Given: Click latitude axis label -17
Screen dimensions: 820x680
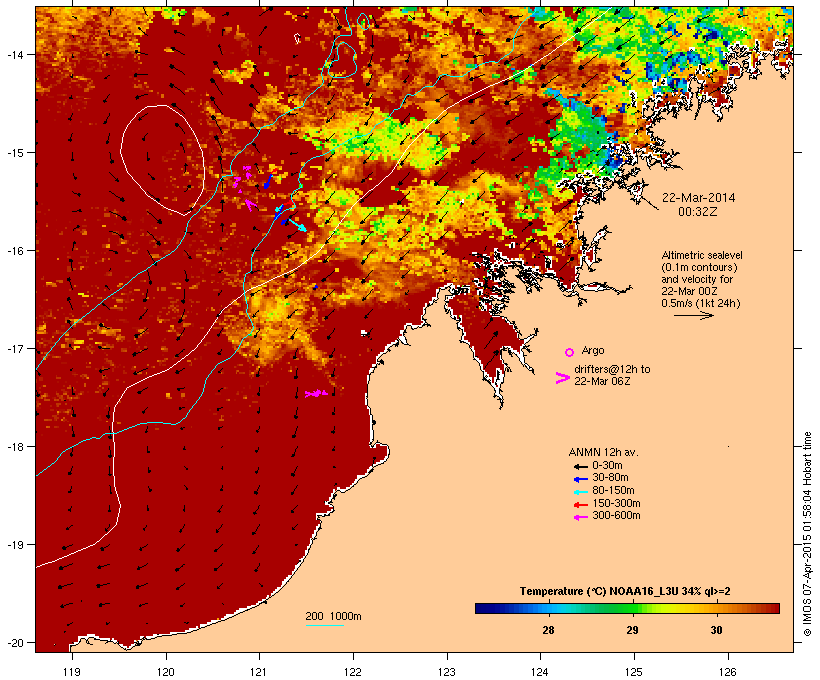Looking at the screenshot, I should 14,348.
